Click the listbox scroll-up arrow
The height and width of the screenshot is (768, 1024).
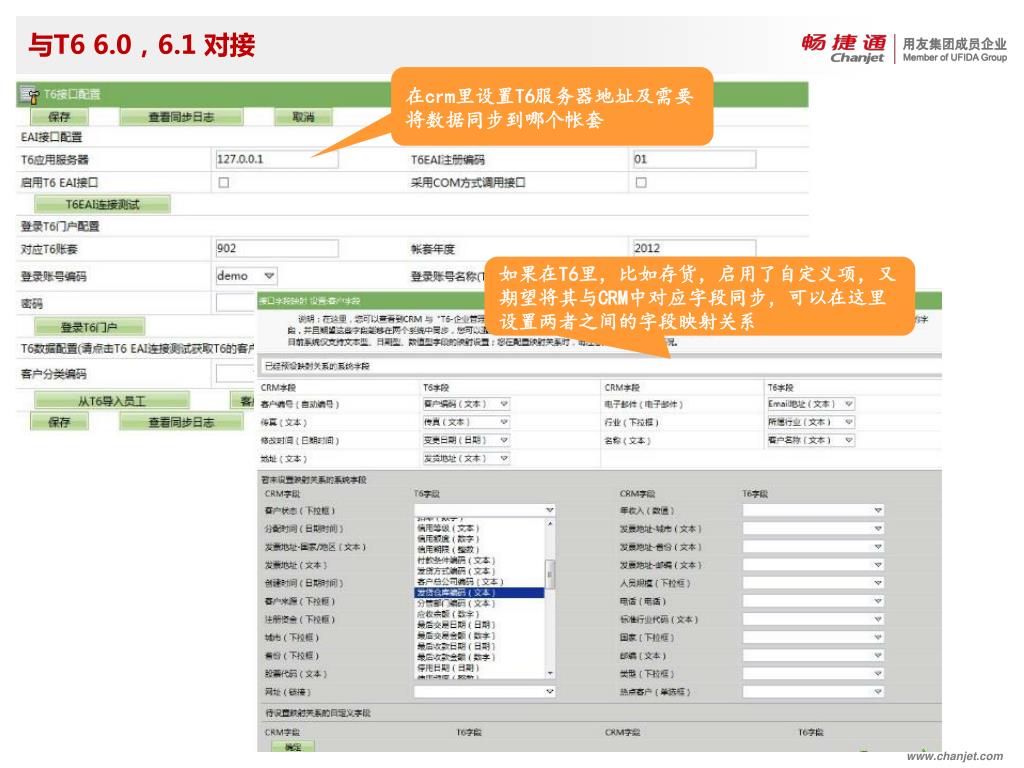(550, 524)
